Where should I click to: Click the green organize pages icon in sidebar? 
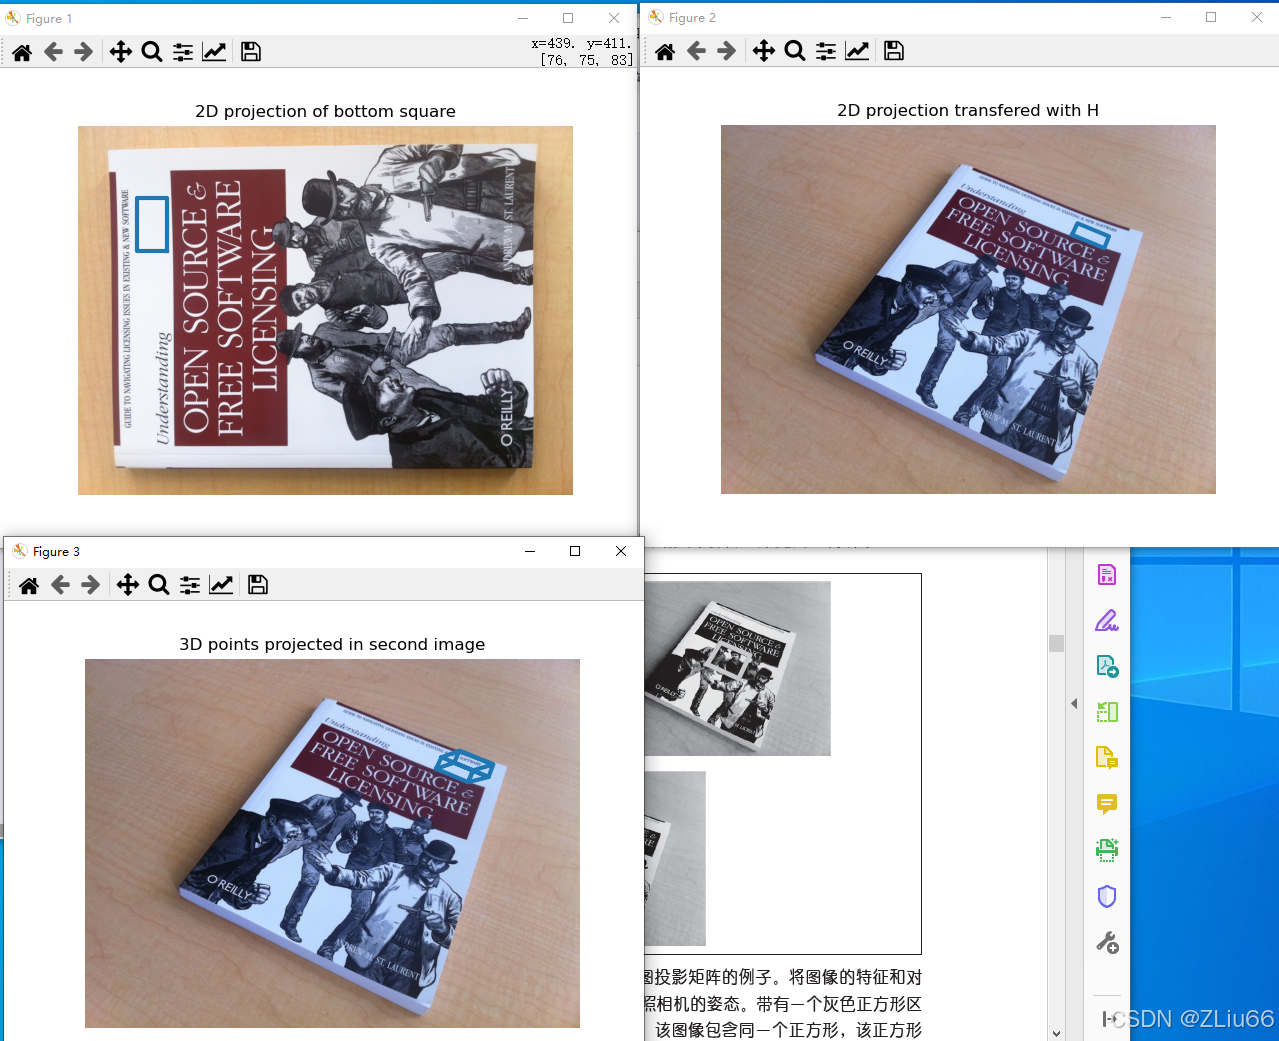tap(1107, 712)
